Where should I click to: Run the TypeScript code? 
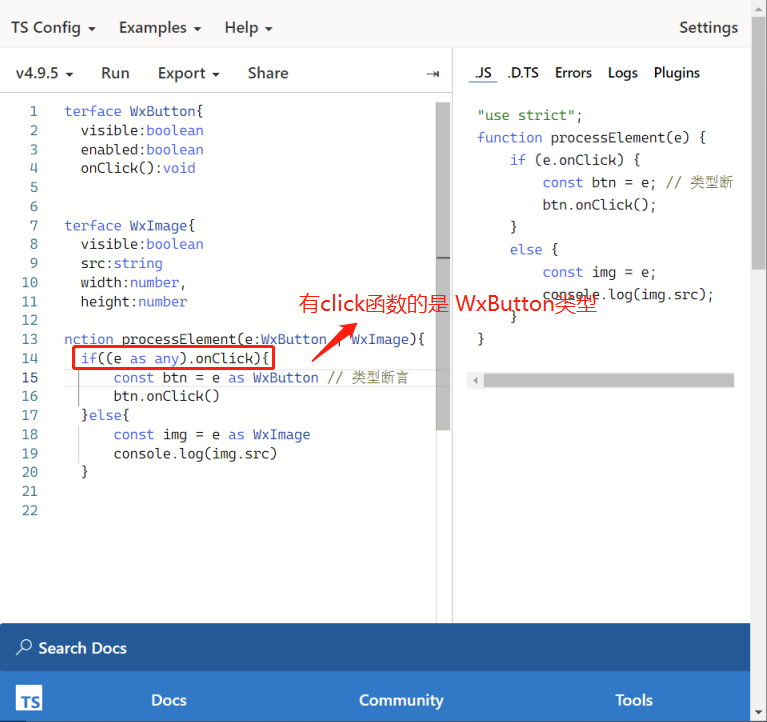coord(115,73)
